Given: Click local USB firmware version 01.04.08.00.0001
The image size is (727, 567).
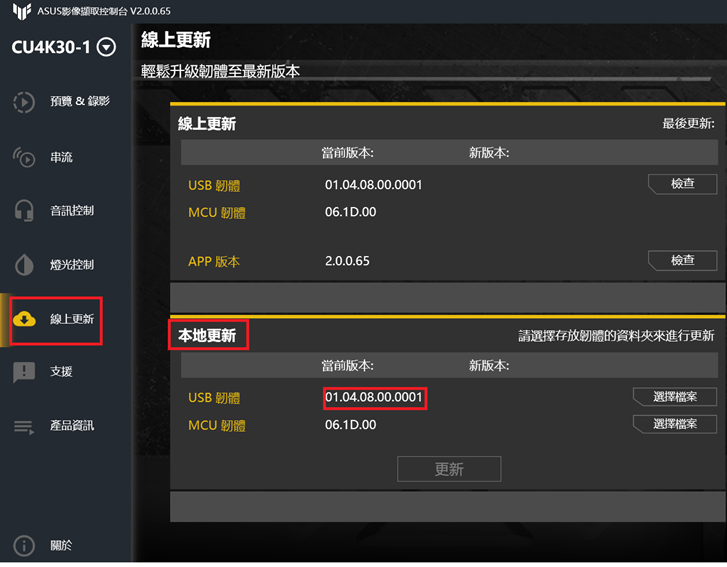Looking at the screenshot, I should pos(374,397).
